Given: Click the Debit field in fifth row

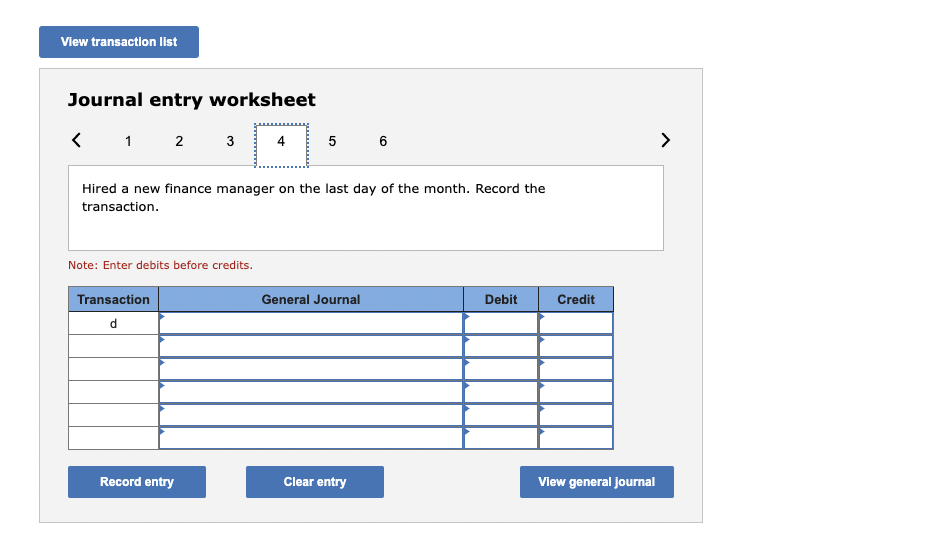Looking at the screenshot, I should coord(501,415).
